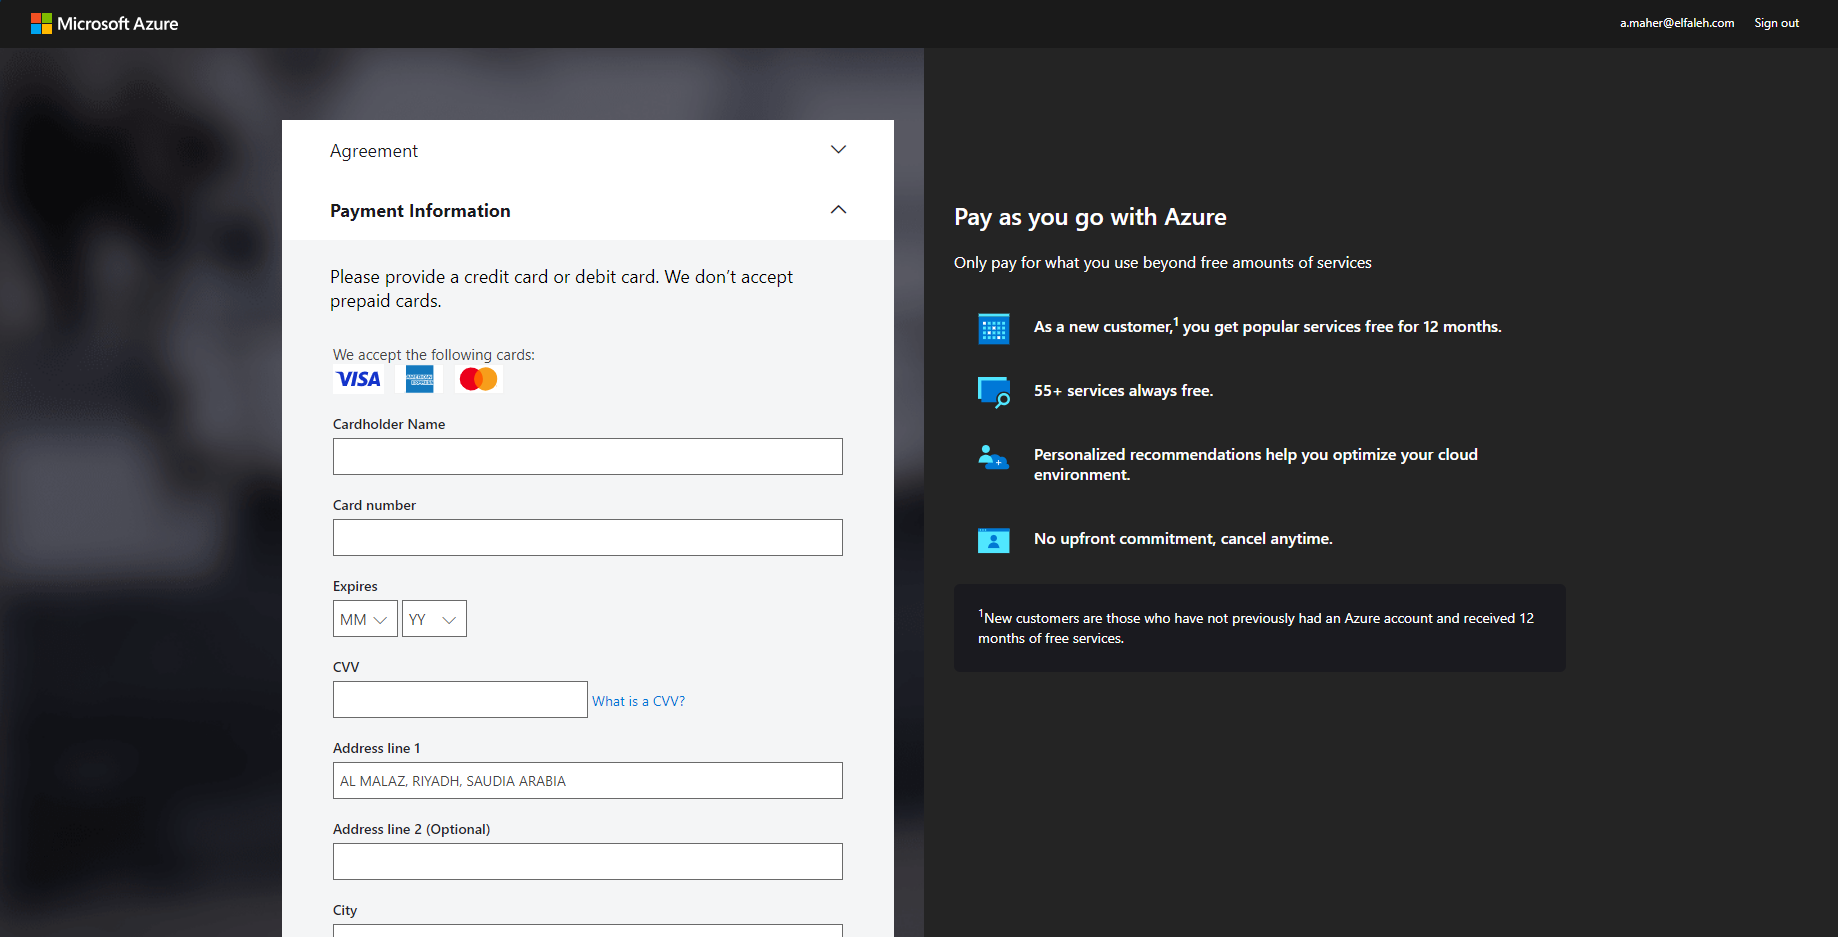
Task: Click the American Express card icon
Action: pos(420,379)
